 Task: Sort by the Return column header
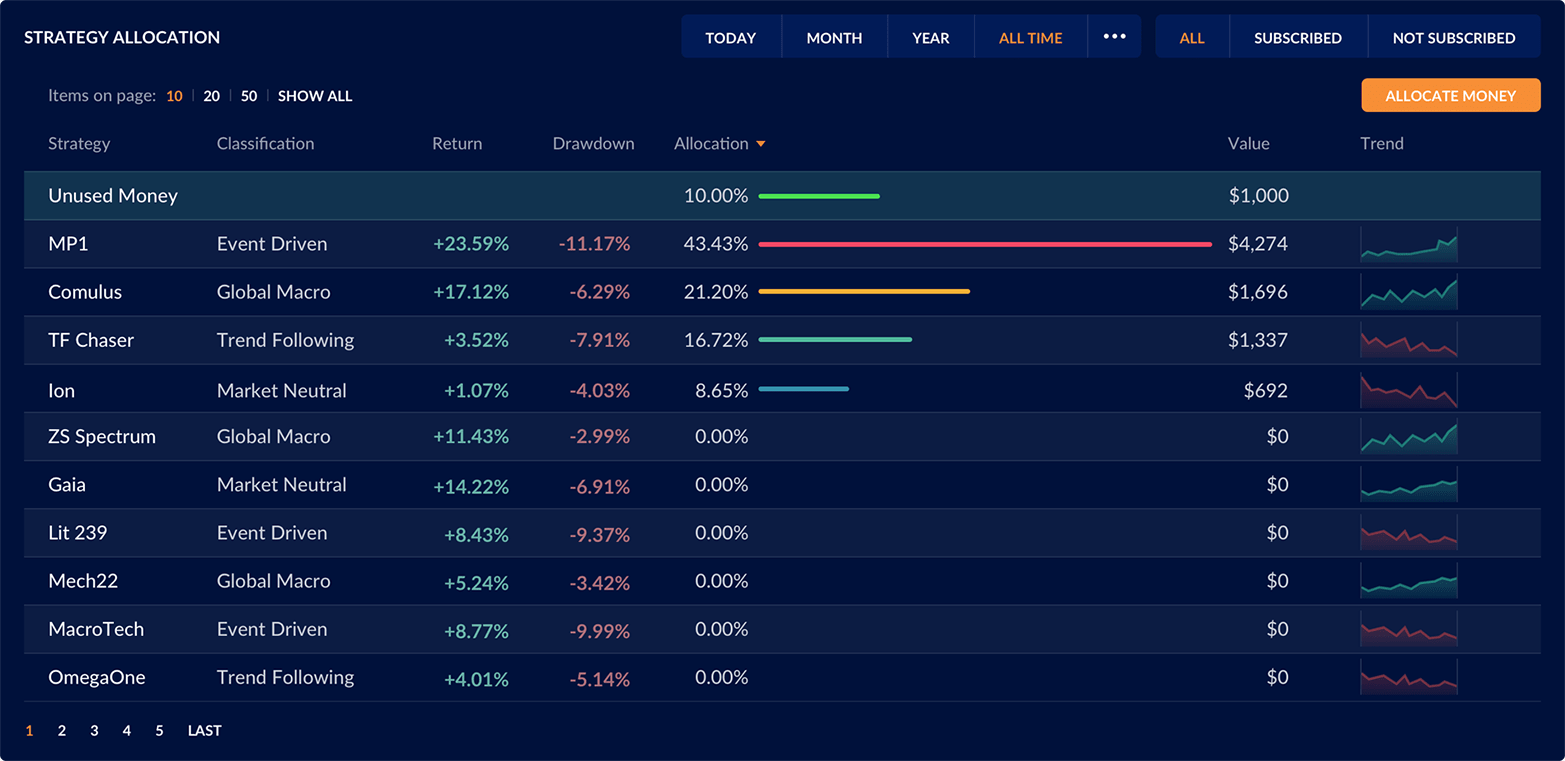coord(457,144)
